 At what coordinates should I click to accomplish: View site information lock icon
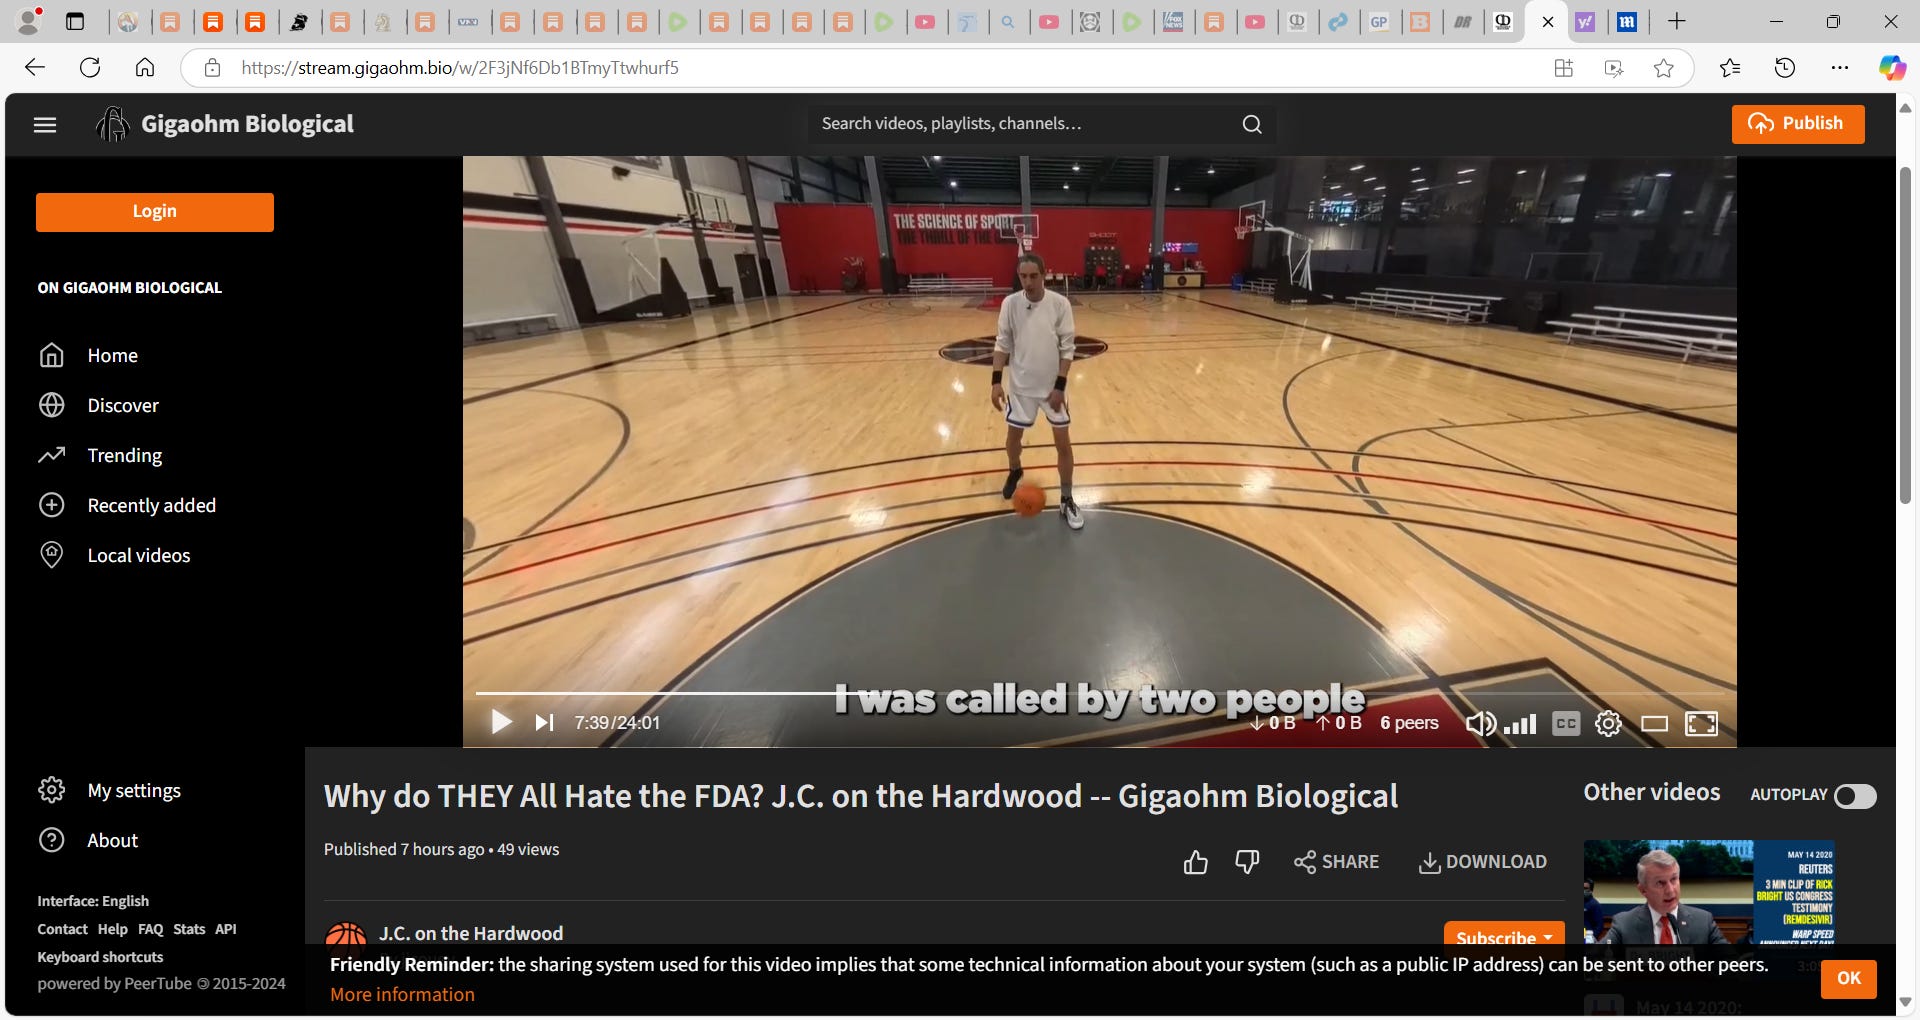(x=212, y=68)
